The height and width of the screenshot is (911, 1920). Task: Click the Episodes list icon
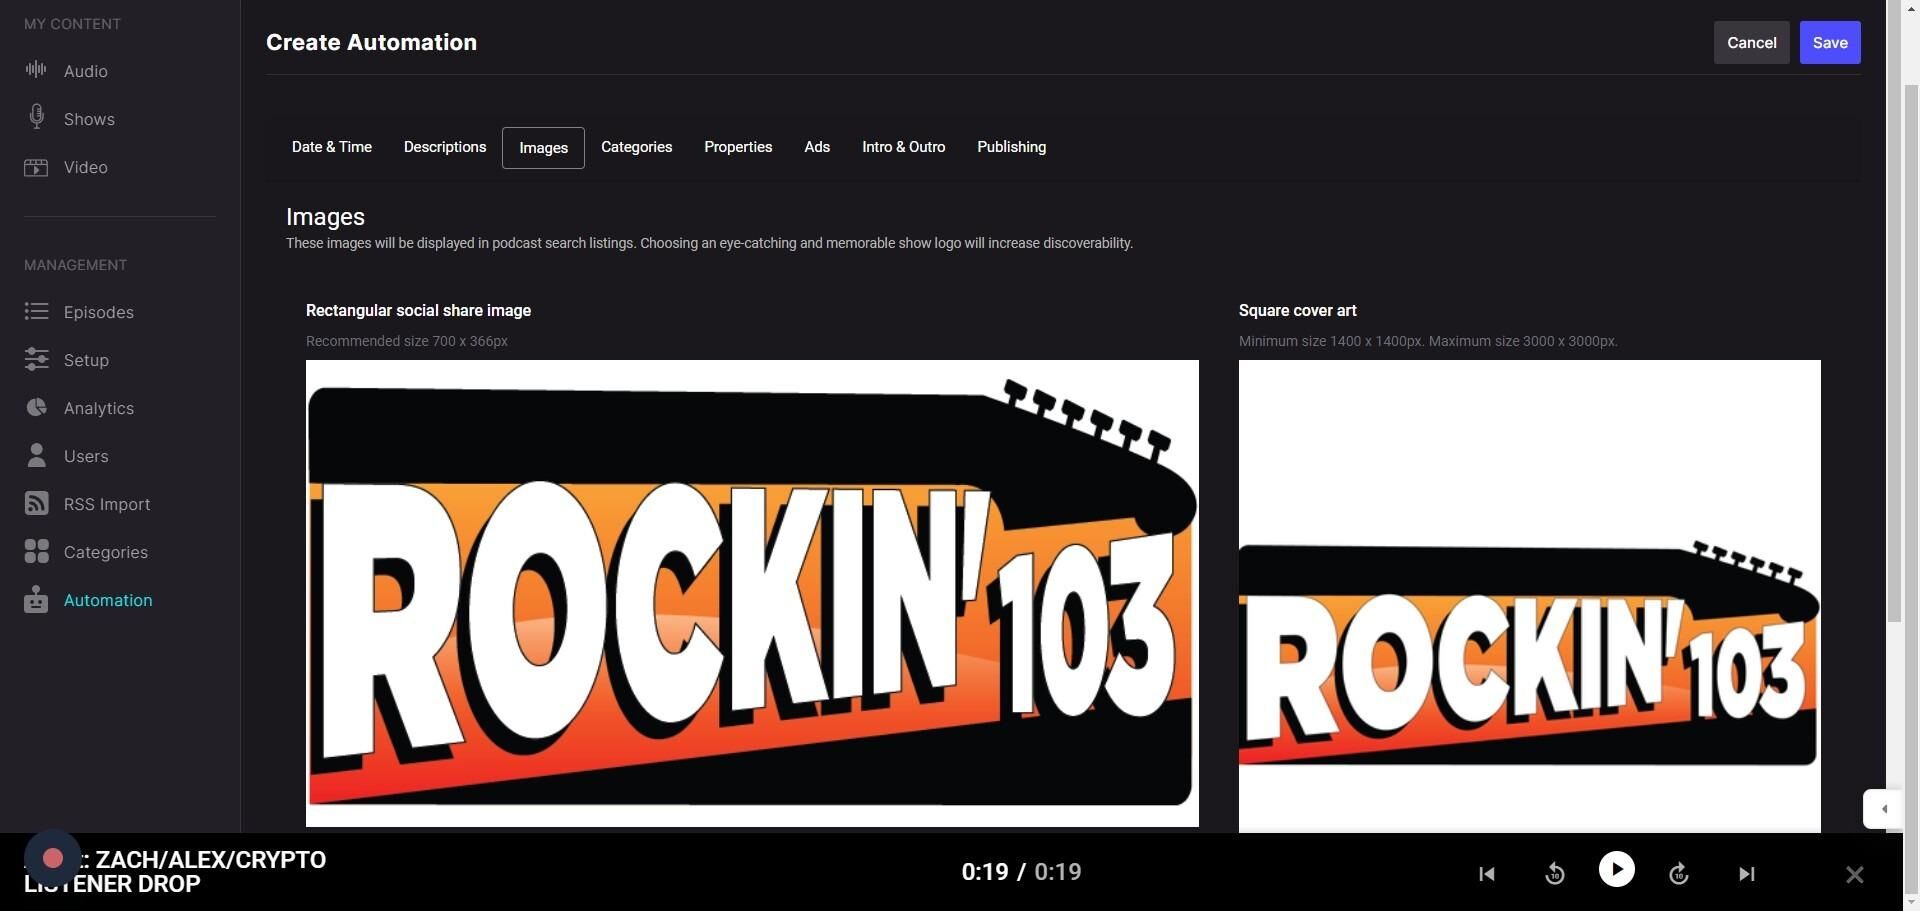click(x=36, y=311)
